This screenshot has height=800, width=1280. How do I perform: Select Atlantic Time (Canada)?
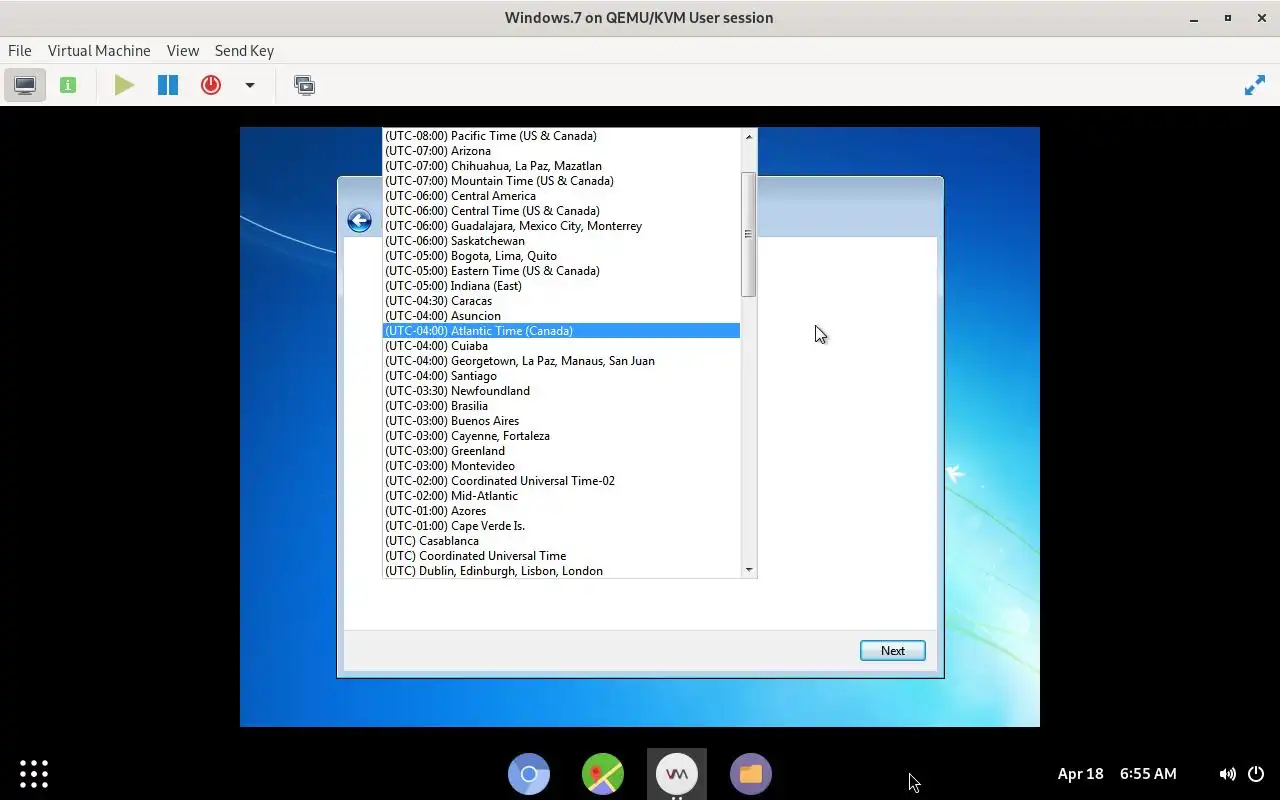click(561, 330)
